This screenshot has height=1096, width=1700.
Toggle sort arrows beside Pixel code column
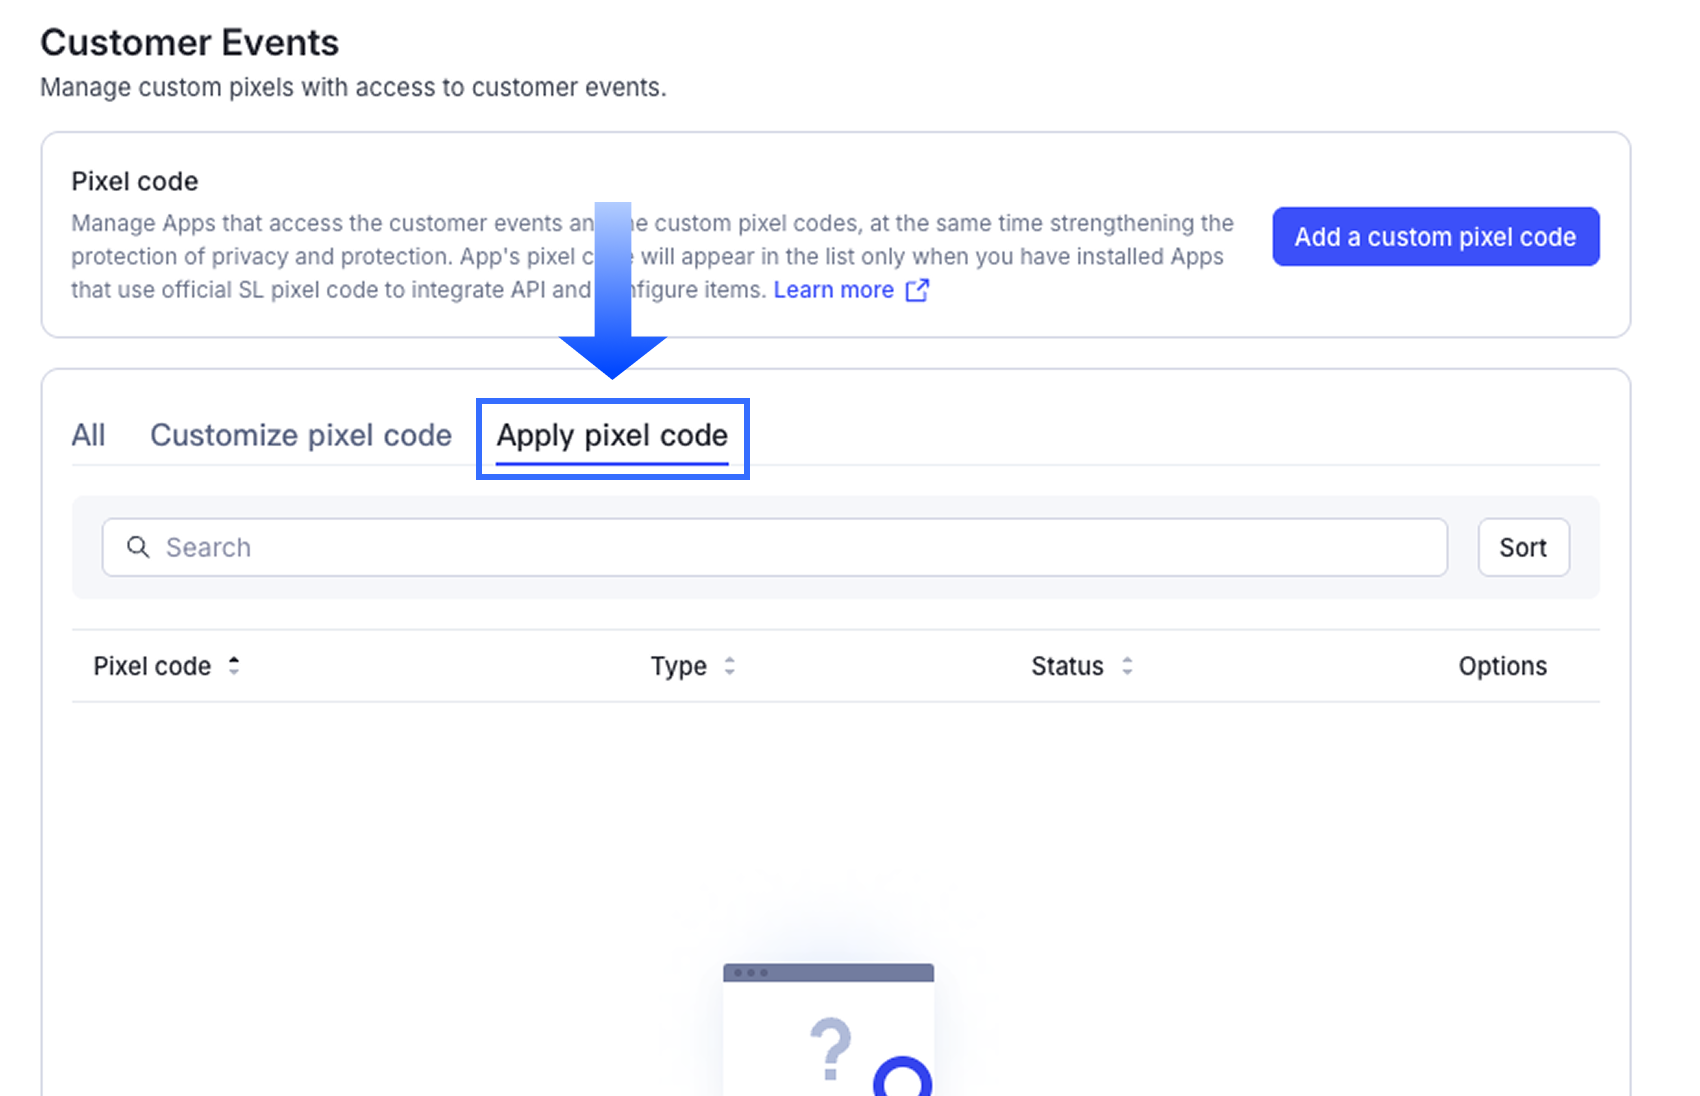point(234,666)
